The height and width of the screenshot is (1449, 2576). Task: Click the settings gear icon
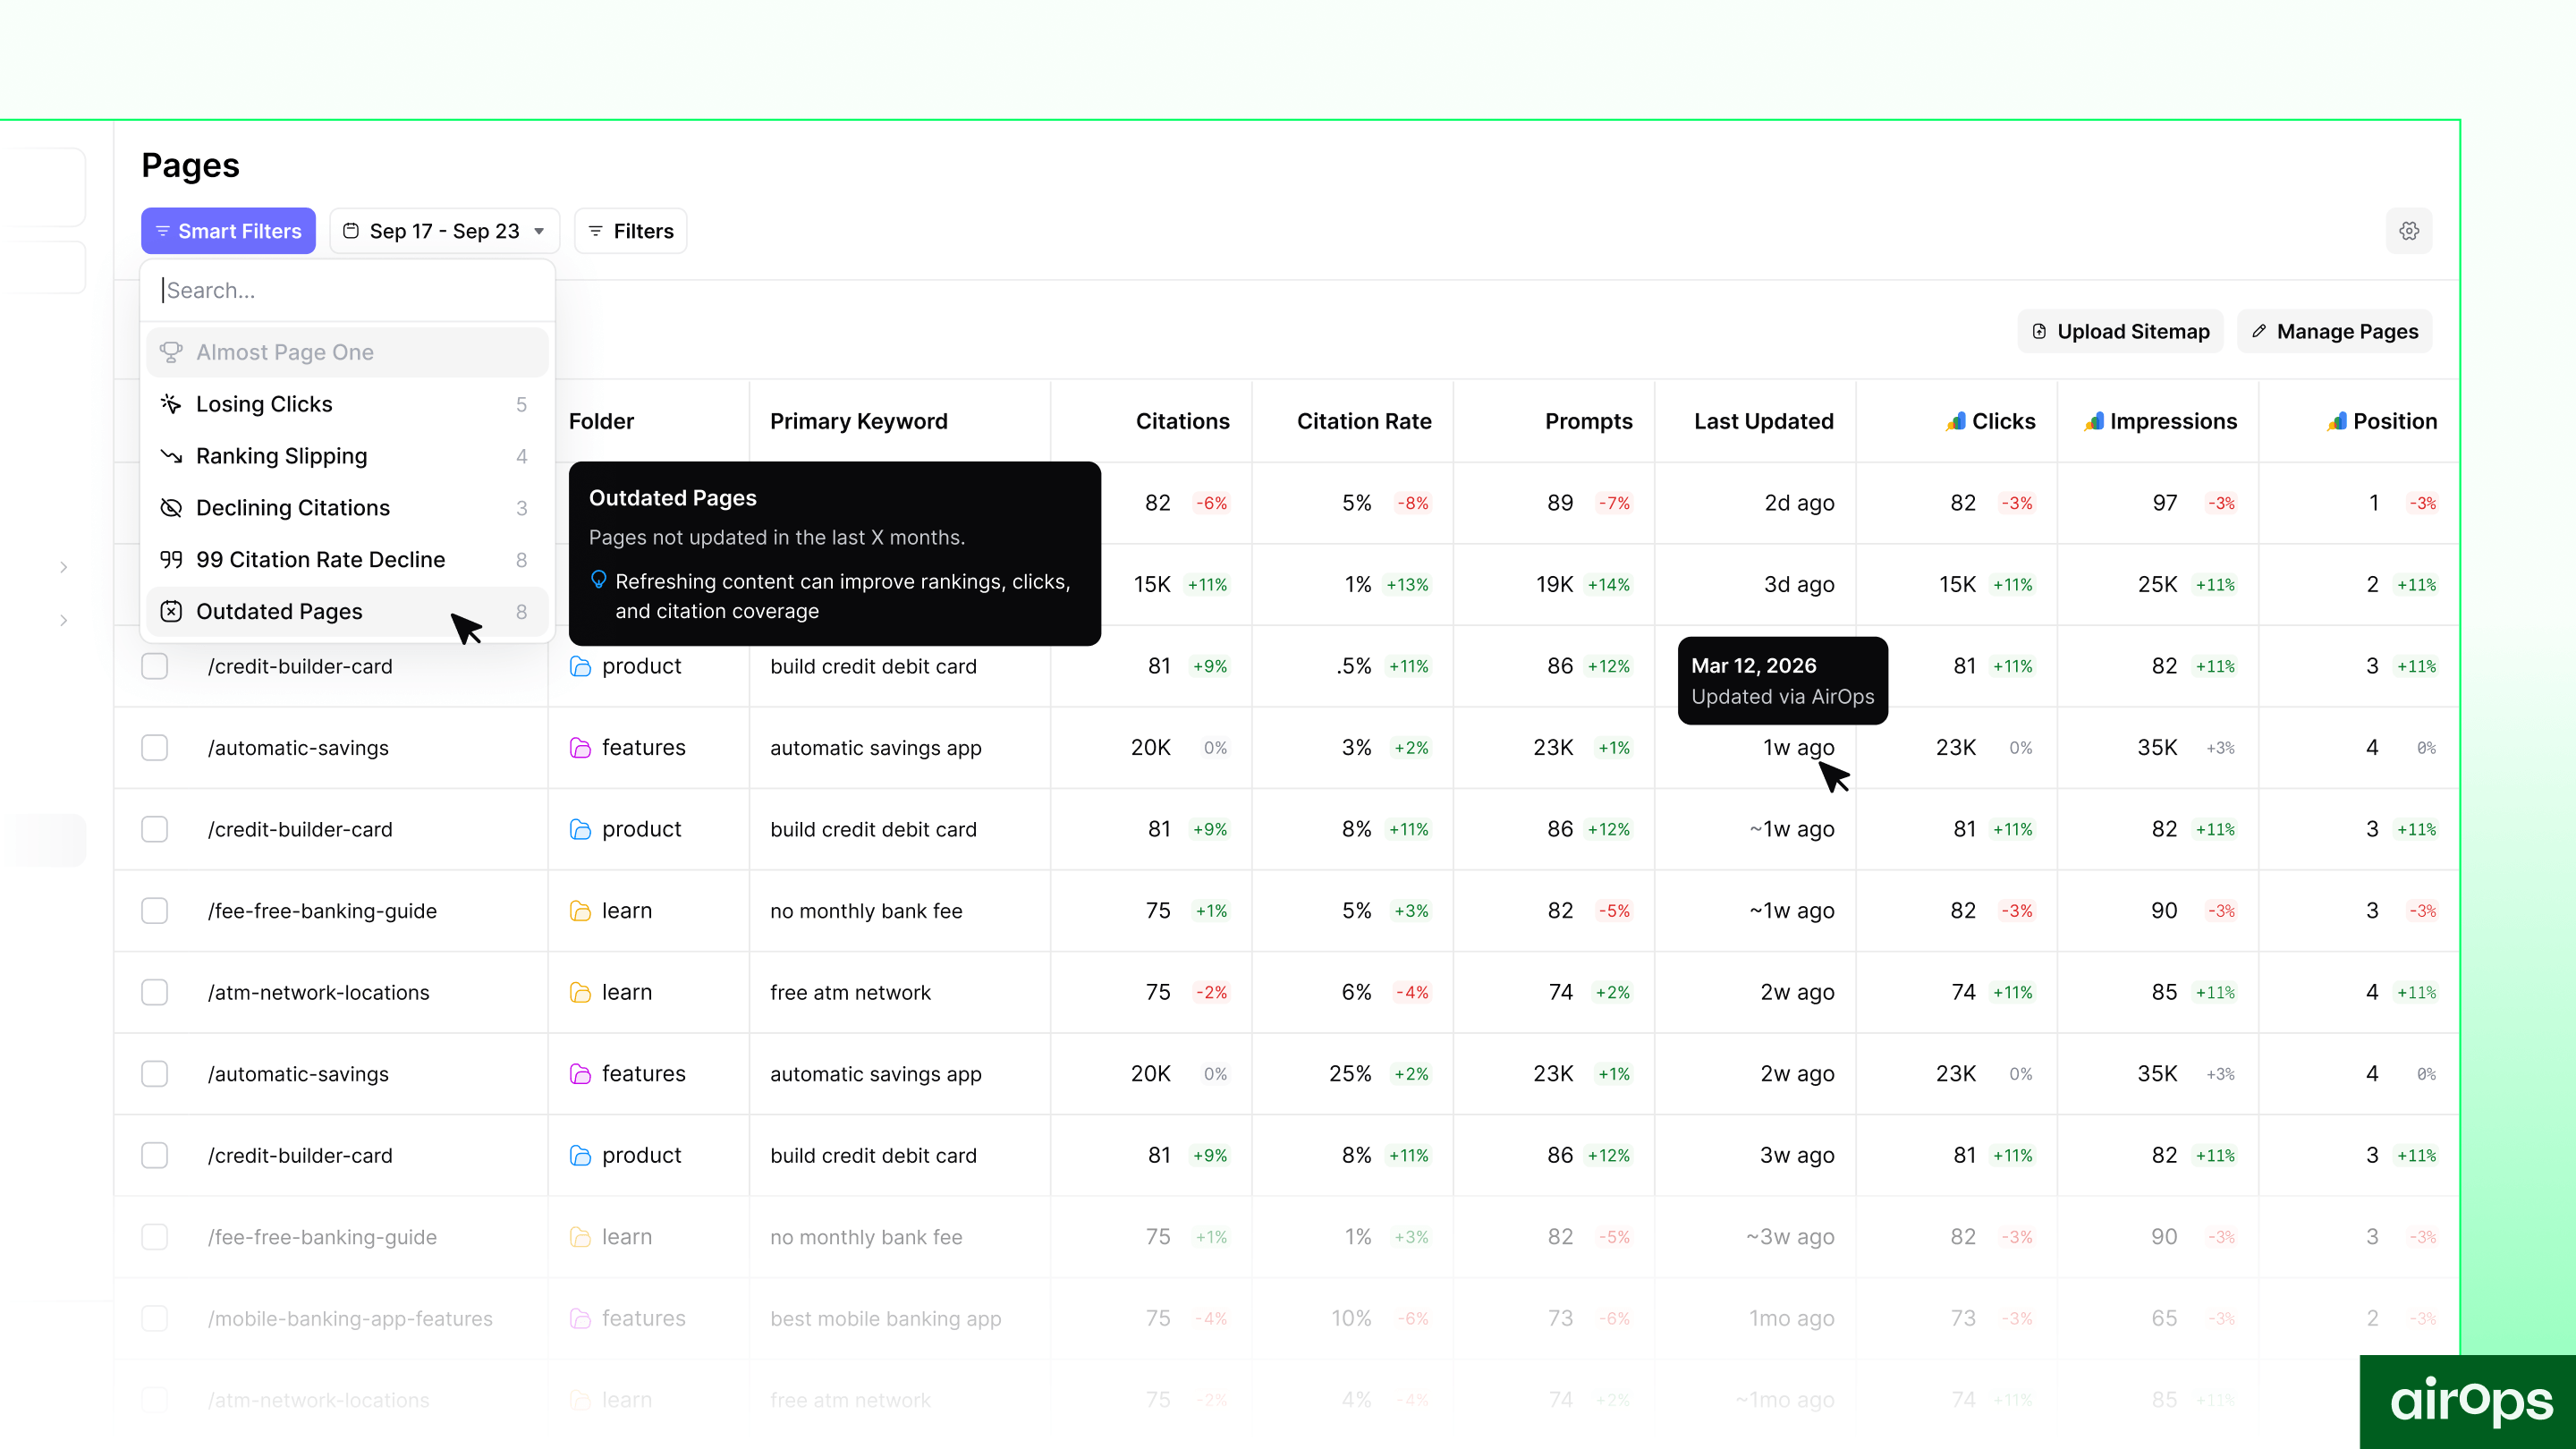point(2408,231)
